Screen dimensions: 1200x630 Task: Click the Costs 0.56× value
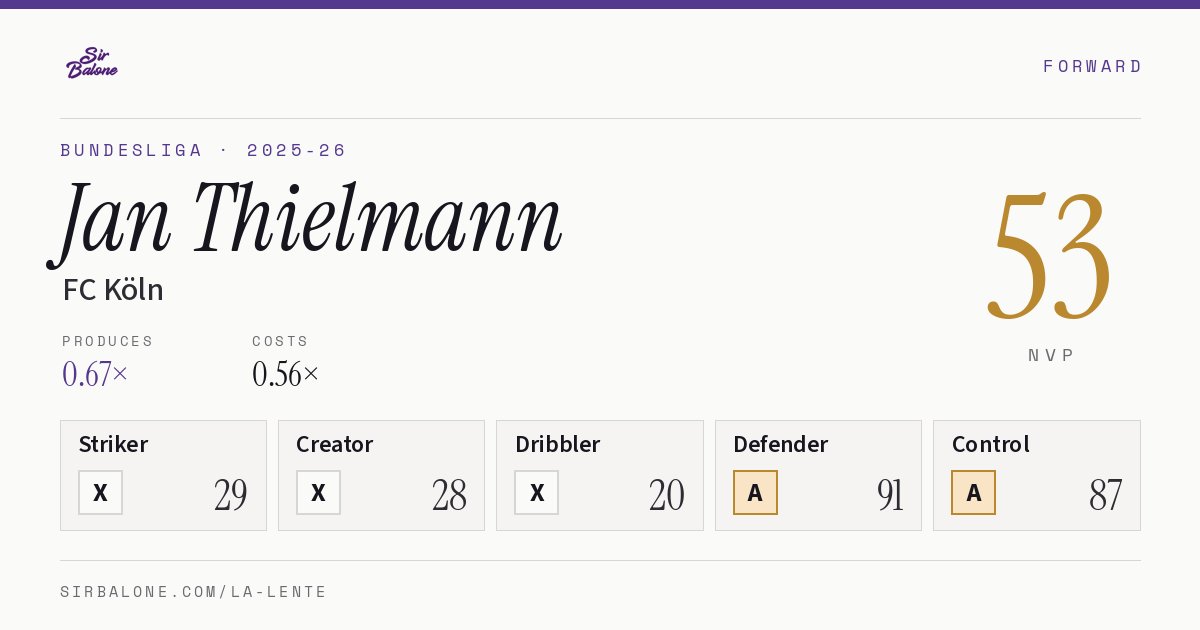click(x=286, y=374)
